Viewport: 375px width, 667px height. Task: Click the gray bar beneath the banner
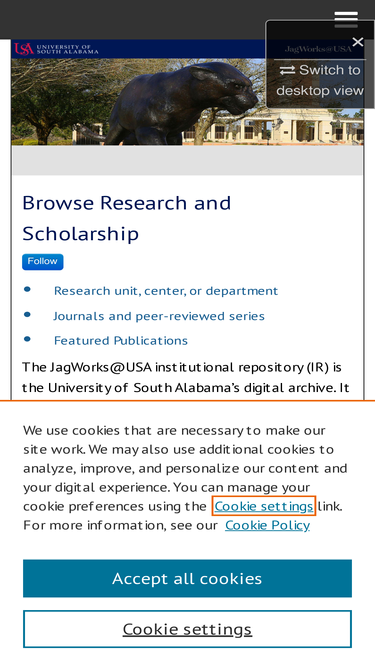pos(188,160)
